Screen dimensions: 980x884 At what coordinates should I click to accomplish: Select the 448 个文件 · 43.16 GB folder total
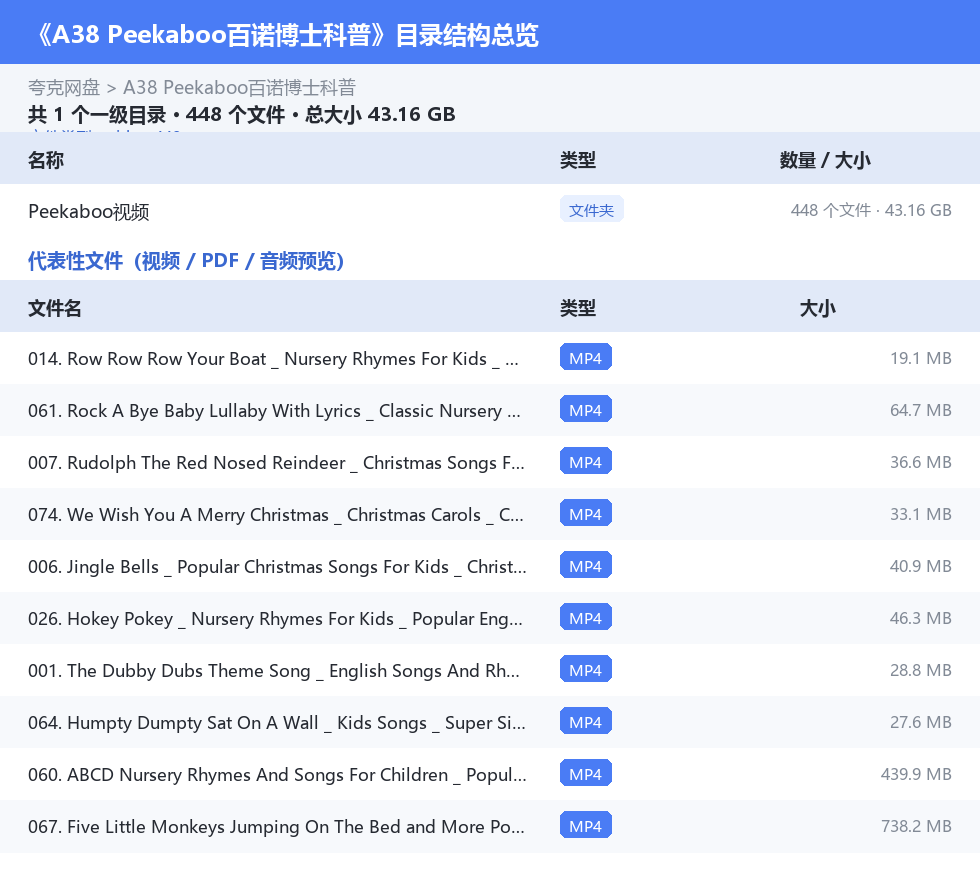click(871, 210)
